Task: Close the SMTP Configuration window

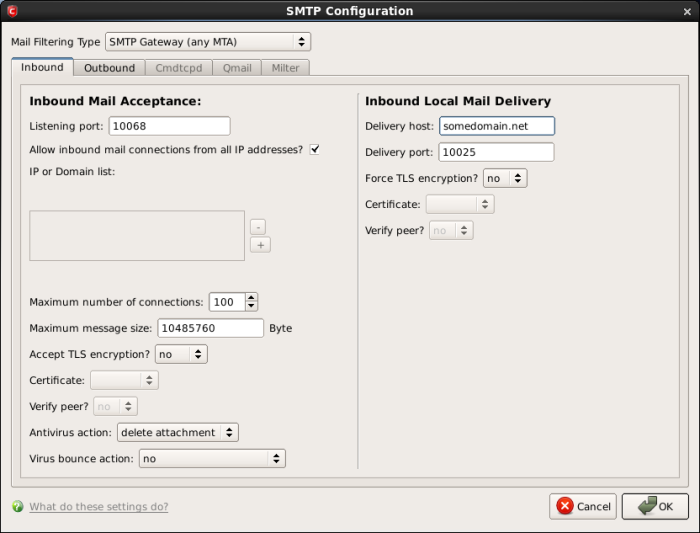Action: (687, 11)
